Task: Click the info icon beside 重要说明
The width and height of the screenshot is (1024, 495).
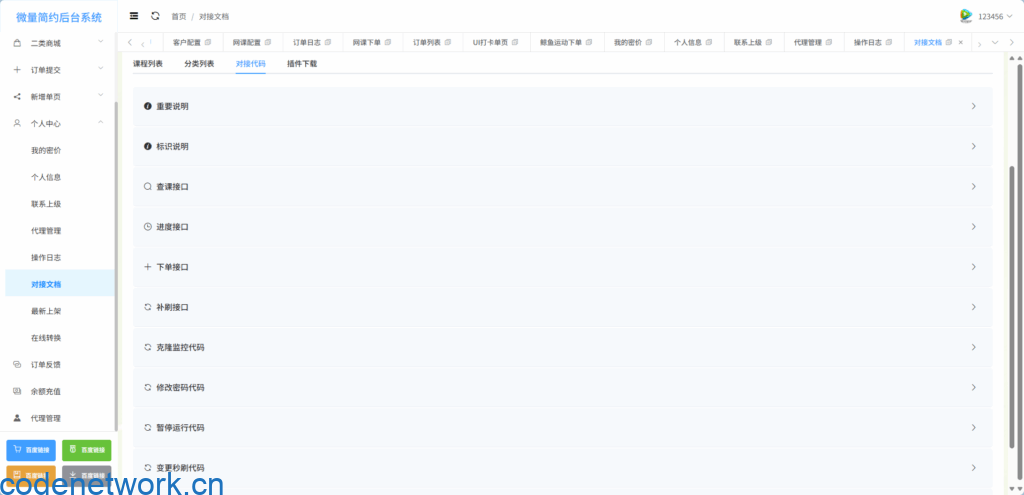Action: (148, 106)
